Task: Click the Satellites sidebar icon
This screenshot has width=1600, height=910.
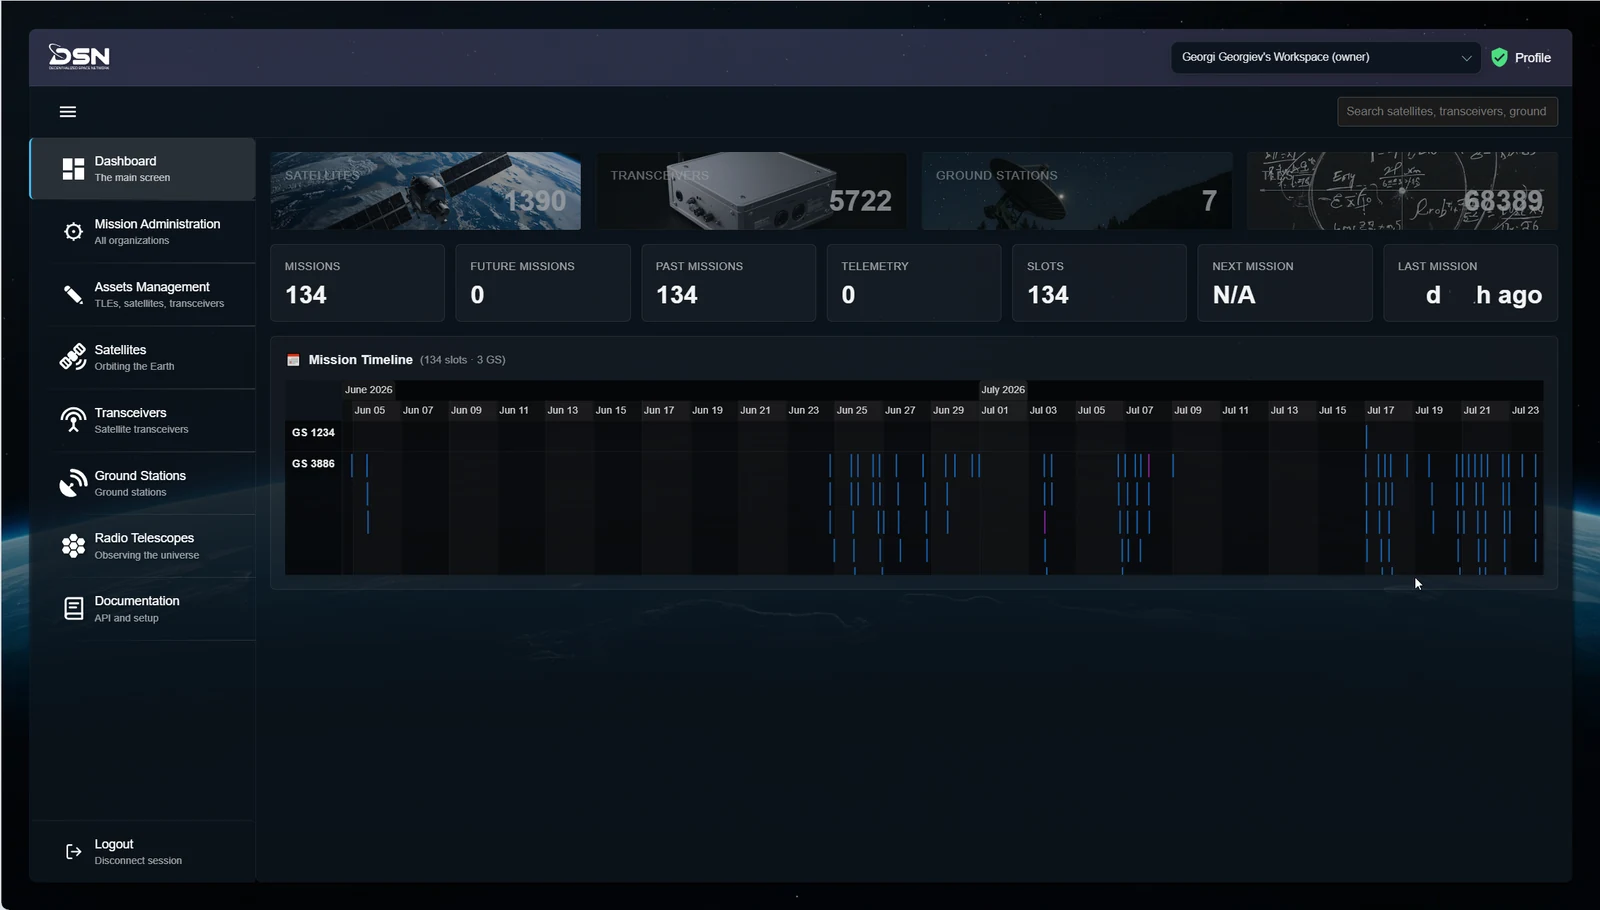Action: pyautogui.click(x=73, y=357)
